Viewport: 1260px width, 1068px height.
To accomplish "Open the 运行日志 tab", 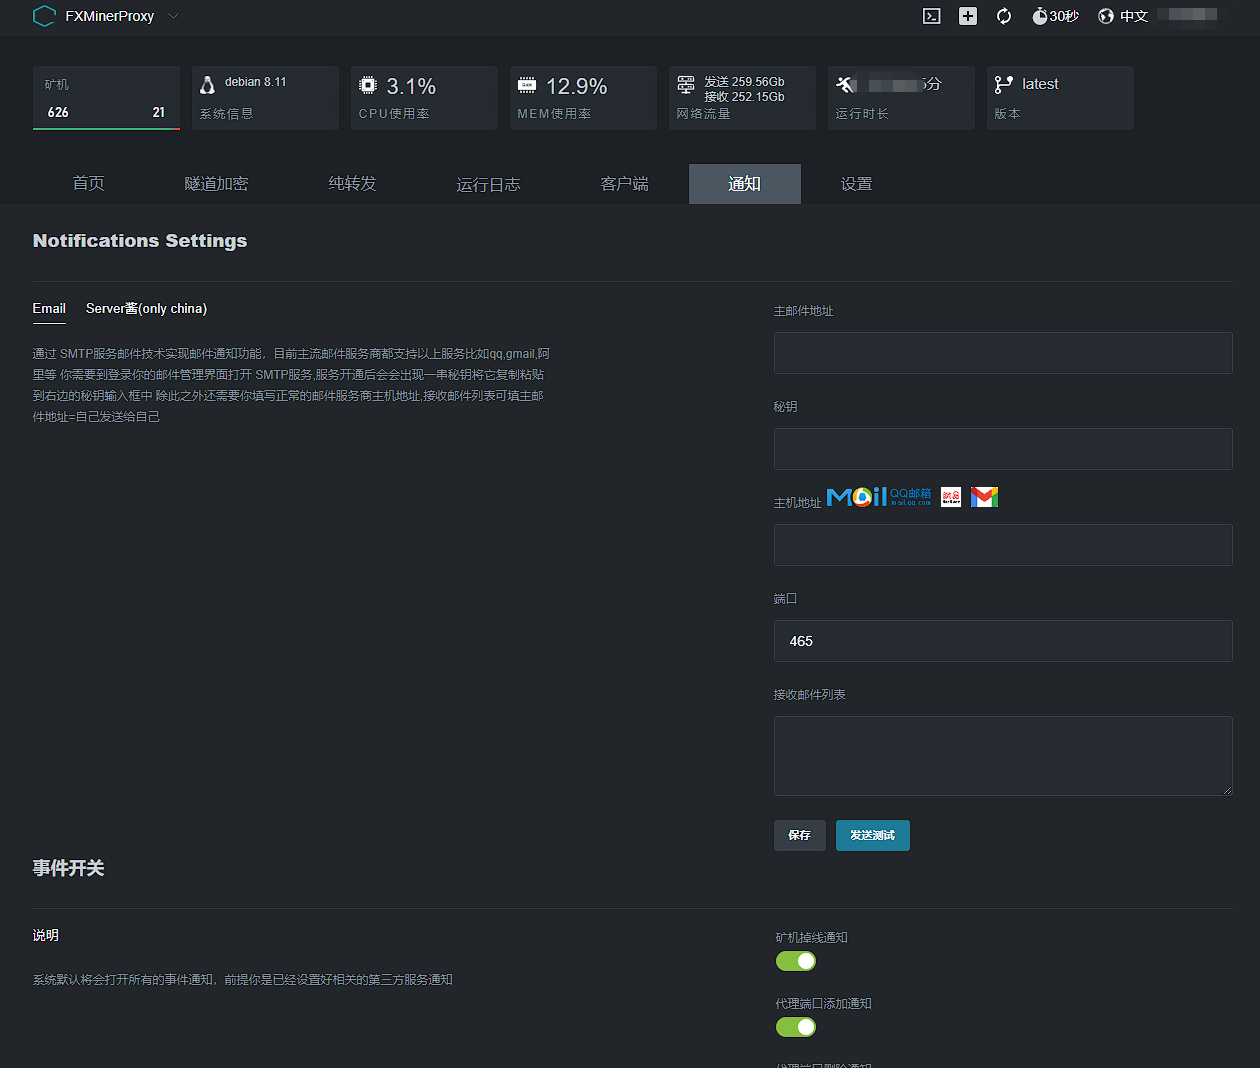I will (x=488, y=184).
